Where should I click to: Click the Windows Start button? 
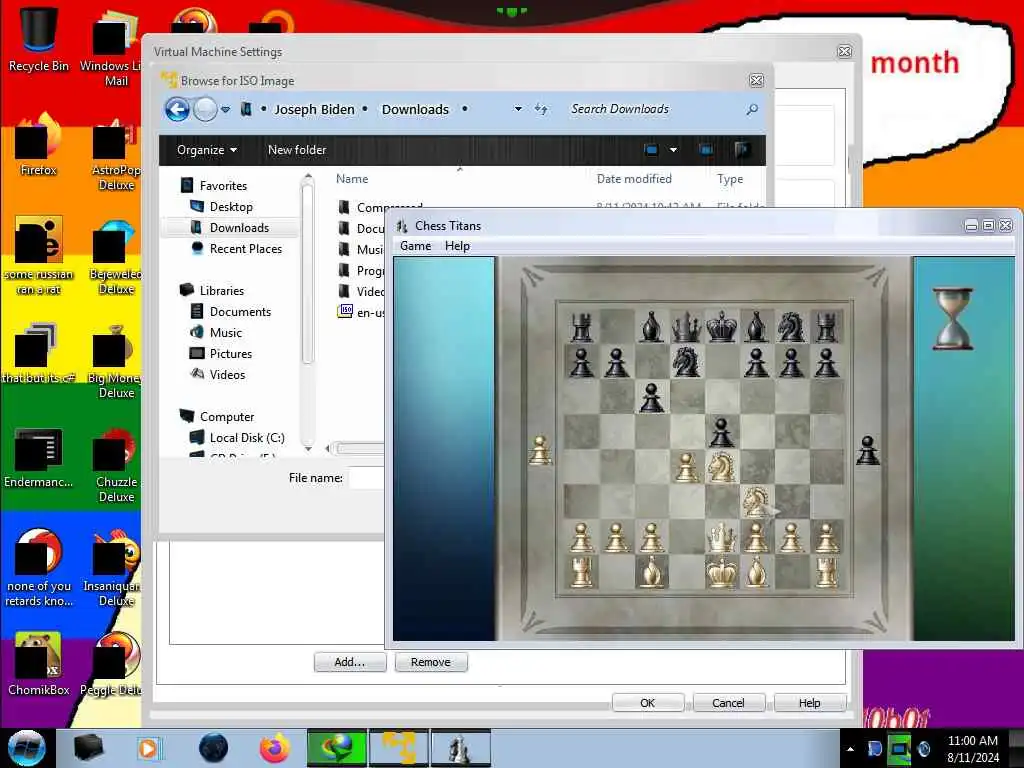click(x=27, y=748)
